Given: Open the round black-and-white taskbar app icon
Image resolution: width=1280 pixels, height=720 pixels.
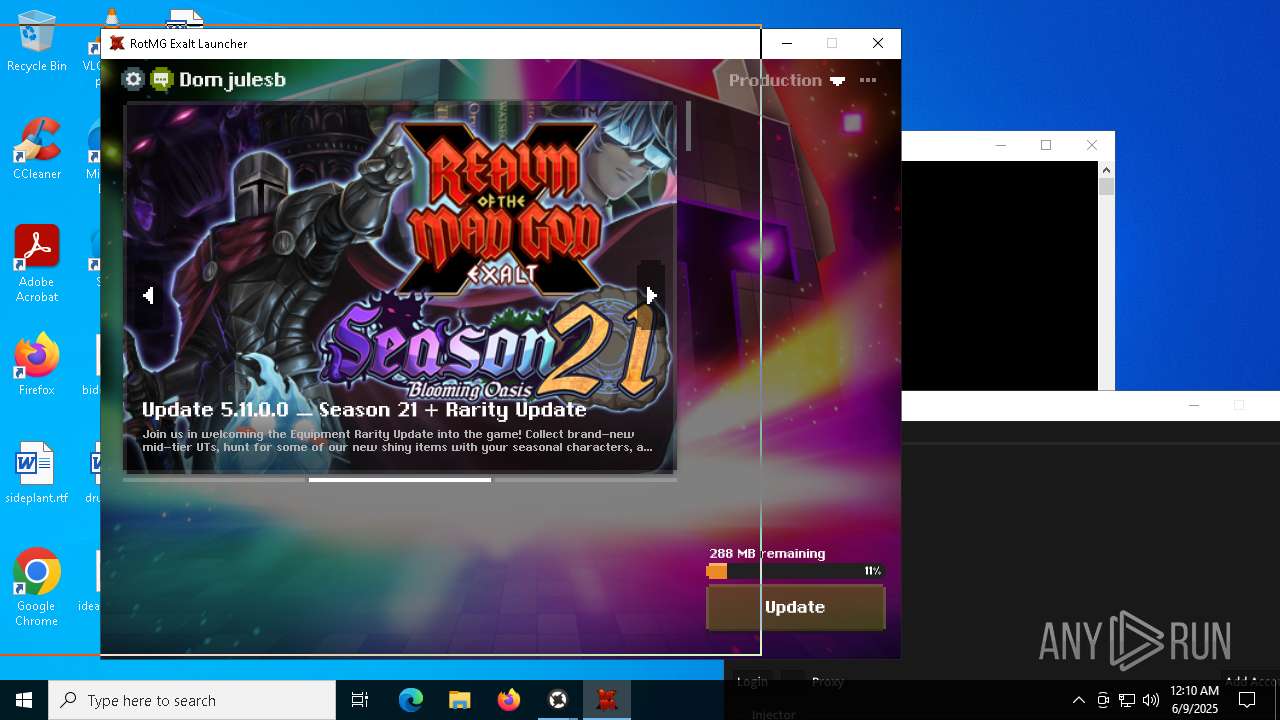Looking at the screenshot, I should (558, 700).
